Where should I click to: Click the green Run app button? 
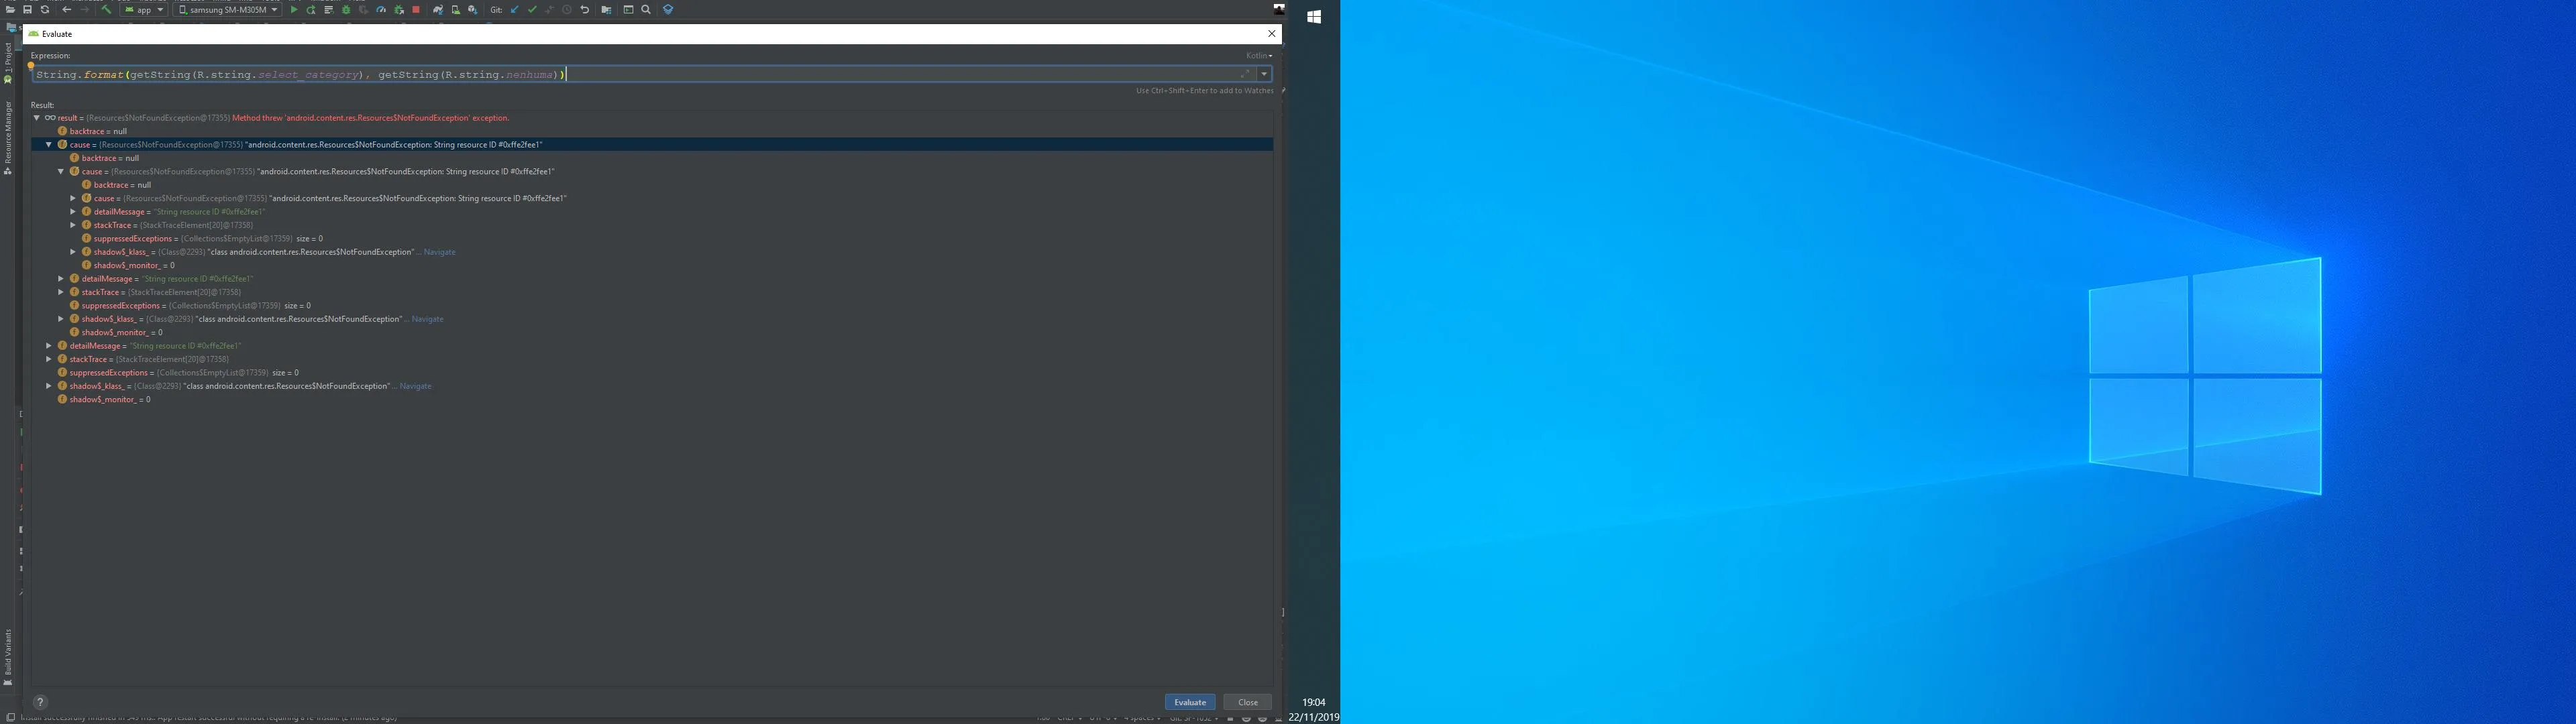pos(294,10)
